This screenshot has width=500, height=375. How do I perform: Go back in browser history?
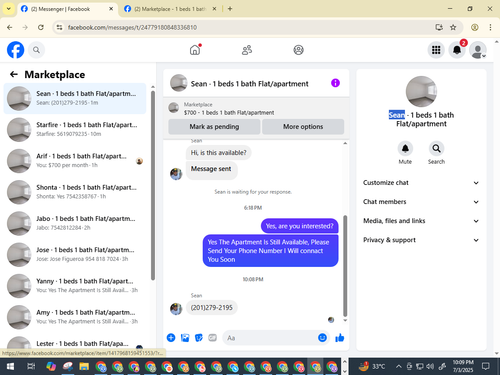tap(10, 27)
